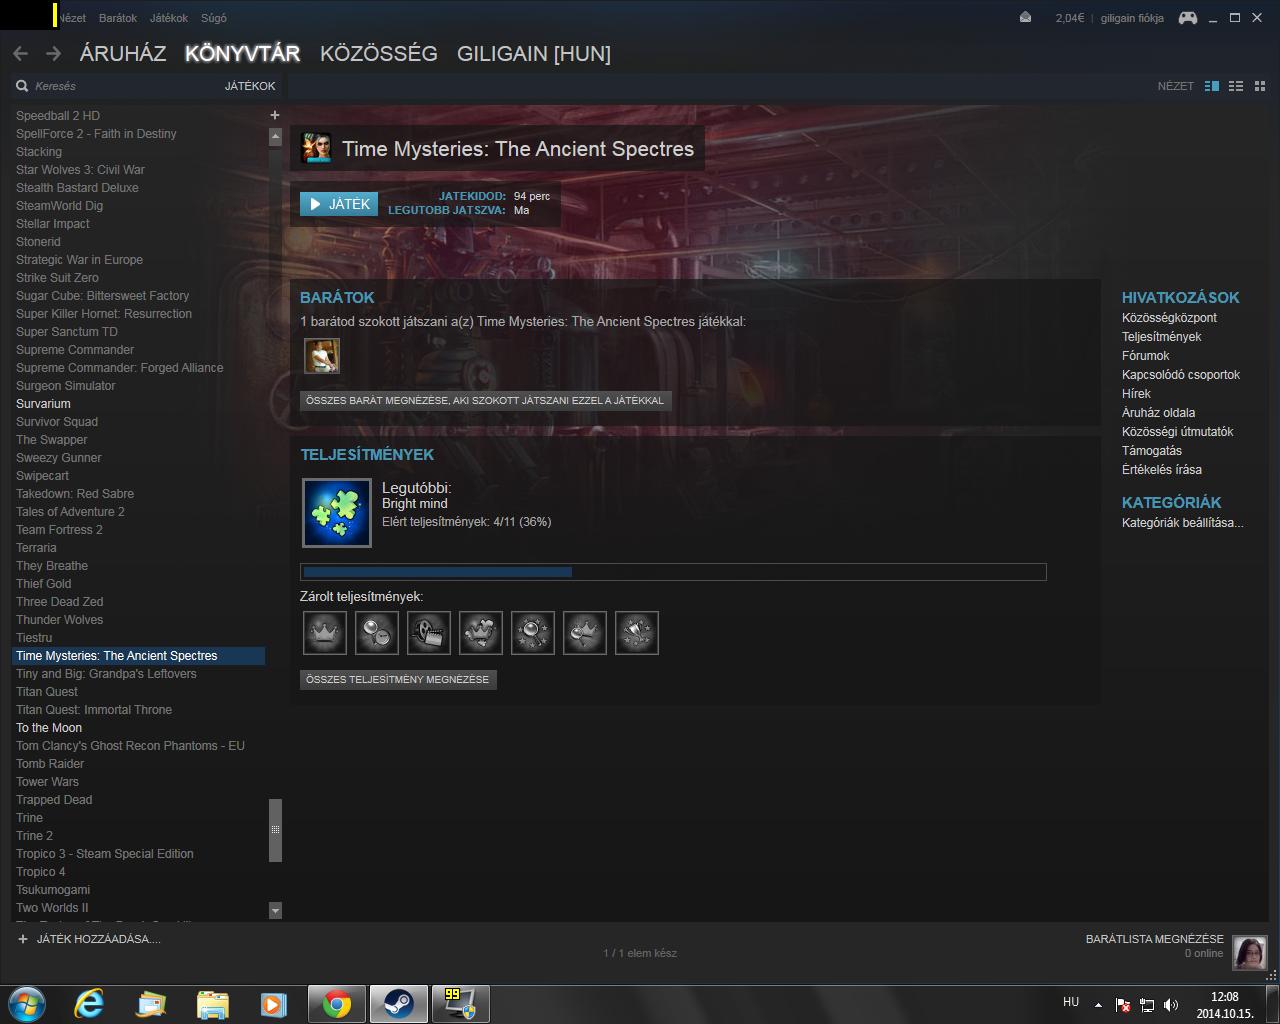
Task: Switch to KÖNYVTÁR tab
Action: point(242,54)
